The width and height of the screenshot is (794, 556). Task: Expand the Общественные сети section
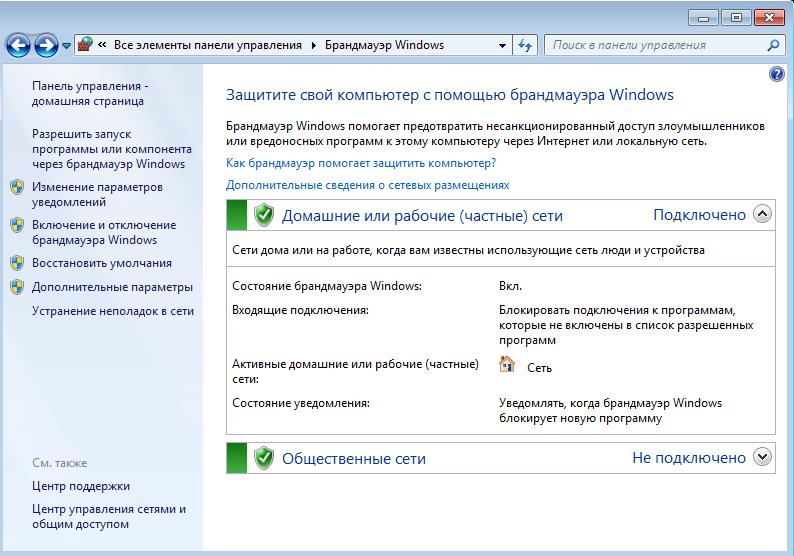[x=762, y=457]
